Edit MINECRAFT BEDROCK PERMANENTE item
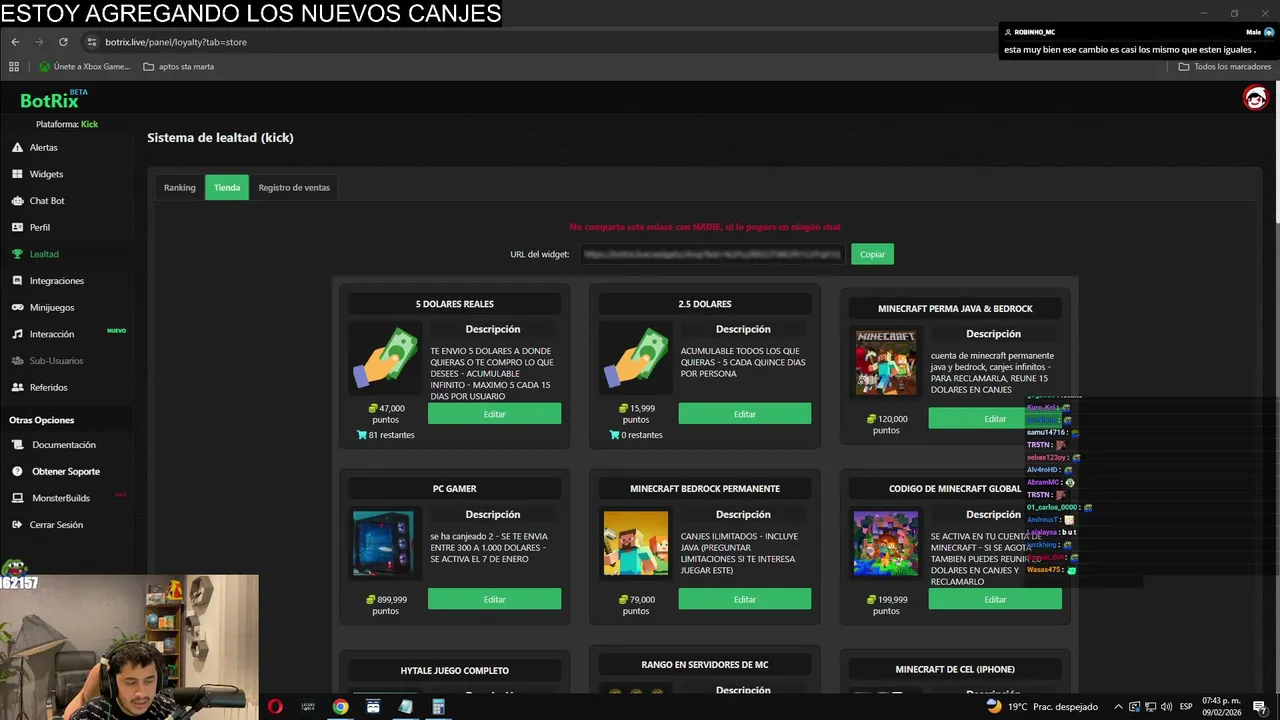This screenshot has width=1280, height=720. click(x=744, y=599)
